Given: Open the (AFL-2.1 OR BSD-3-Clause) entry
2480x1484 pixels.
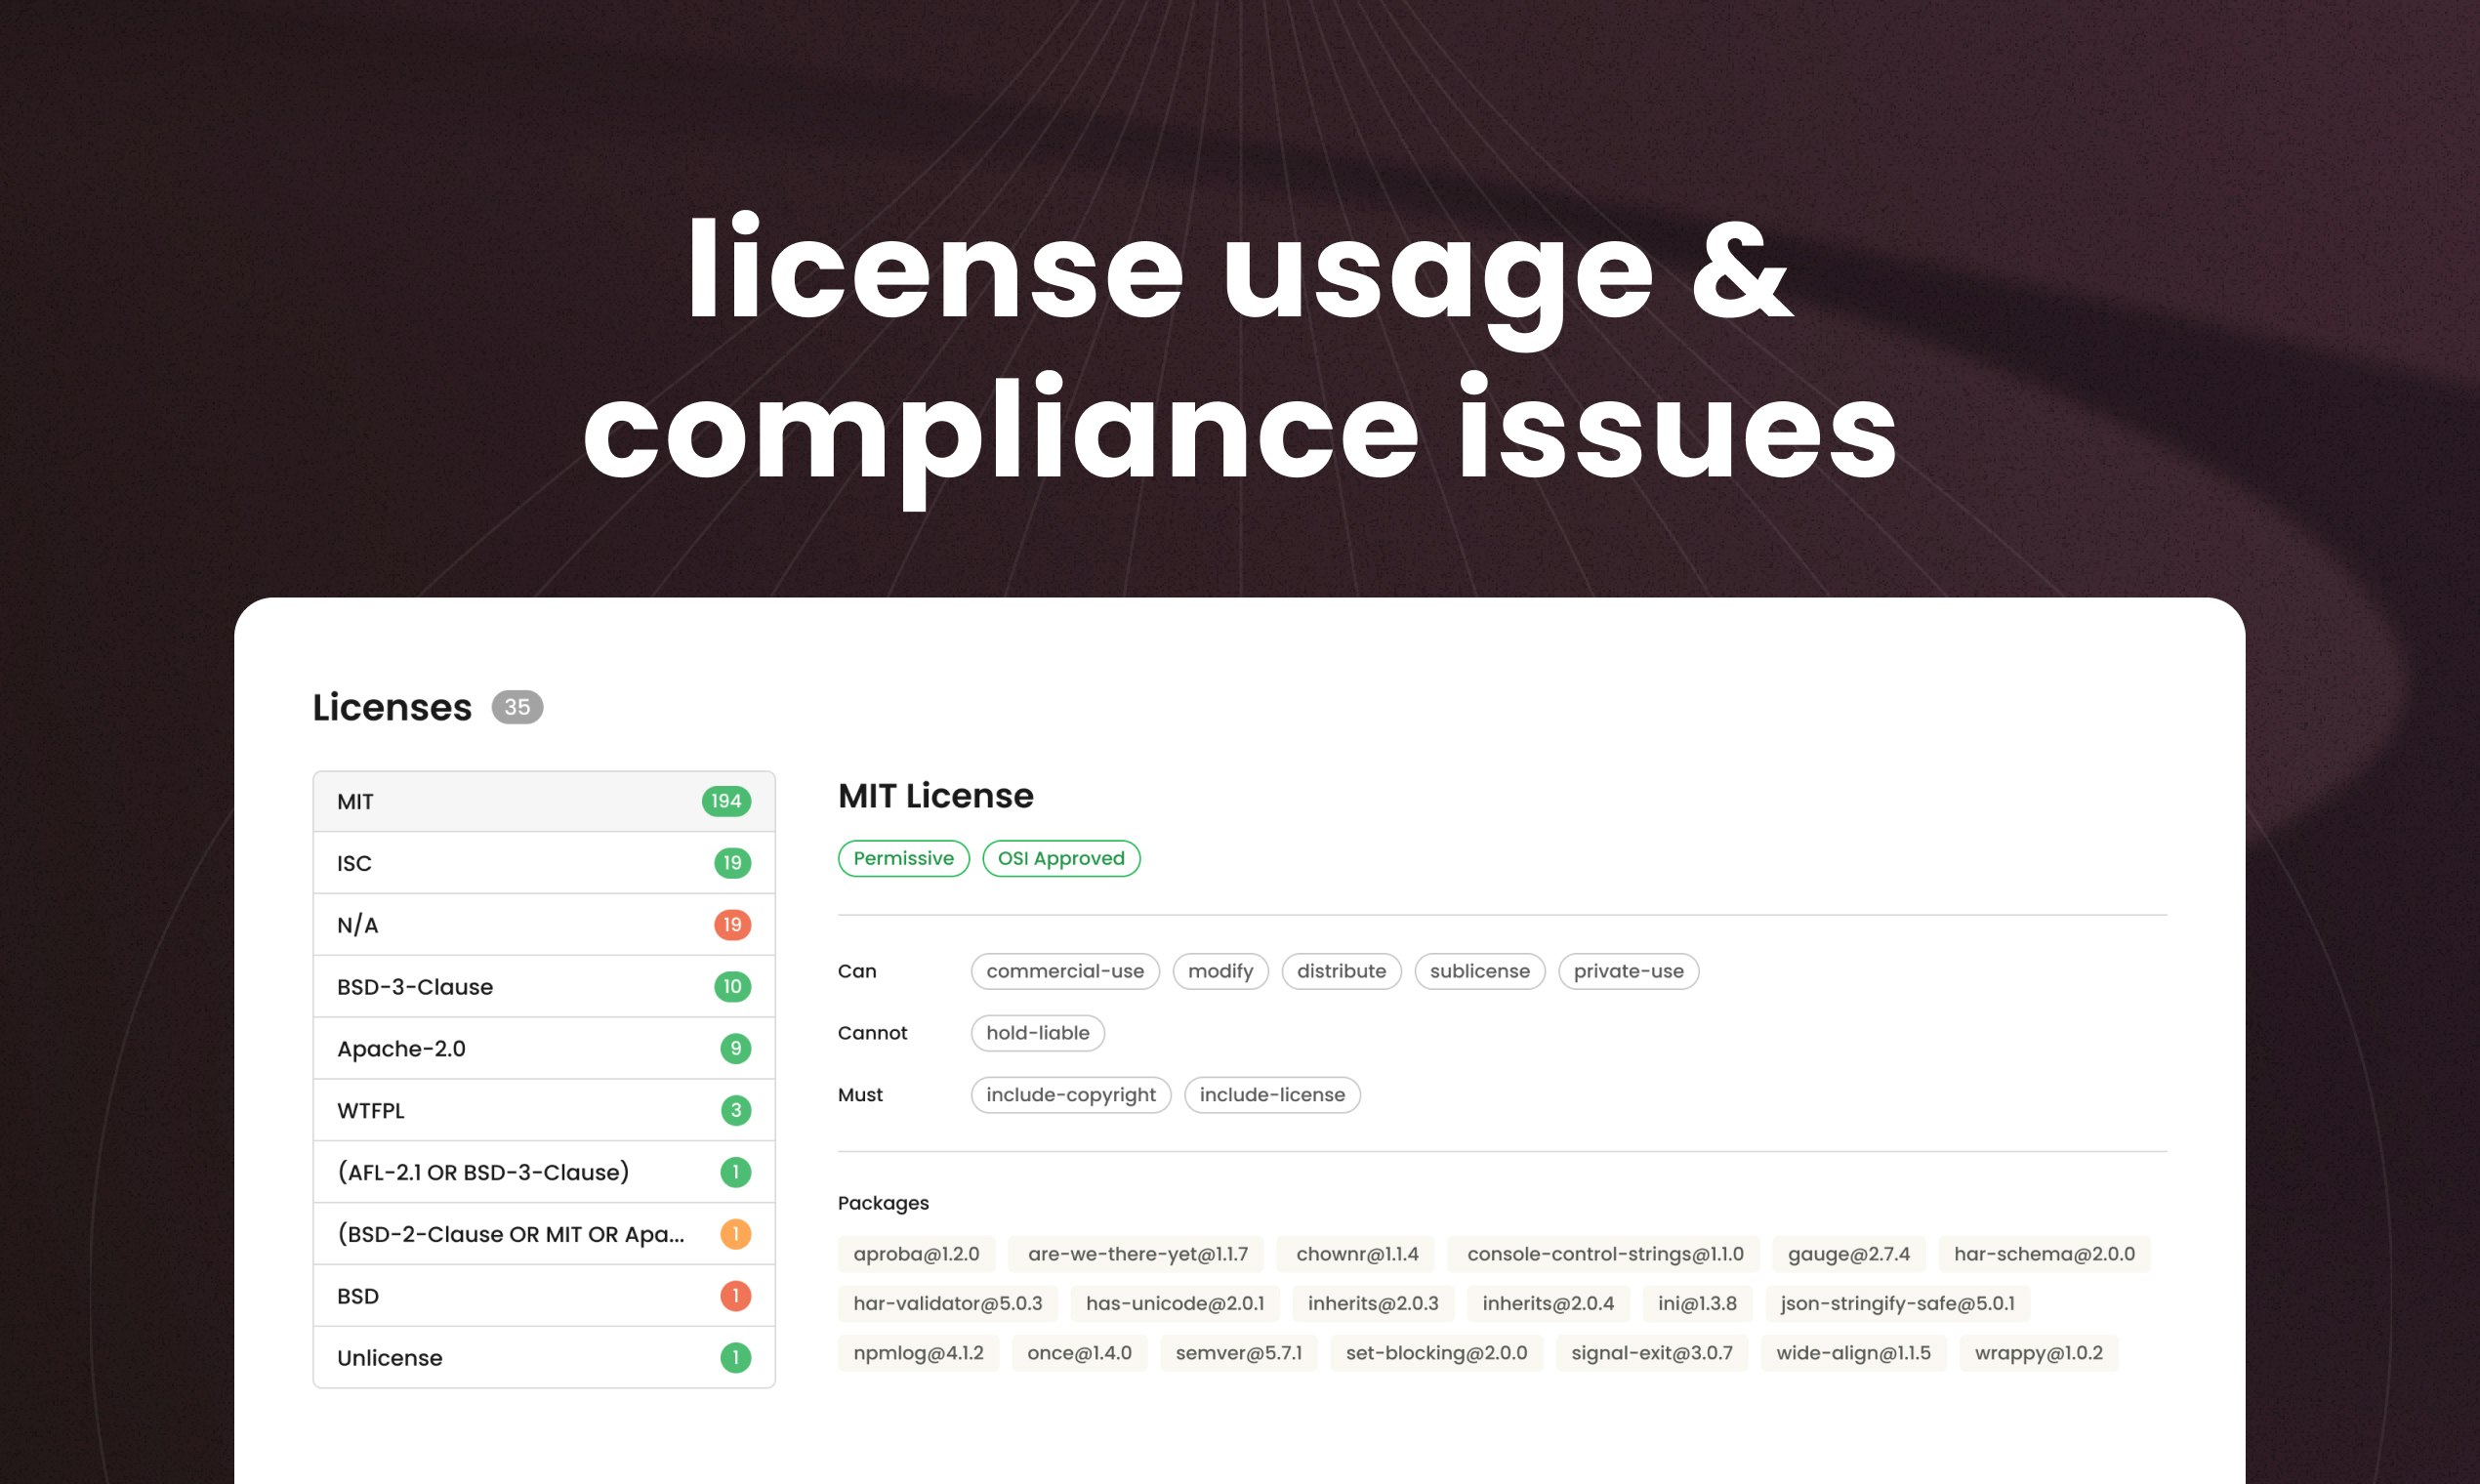Looking at the screenshot, I should click(544, 1172).
